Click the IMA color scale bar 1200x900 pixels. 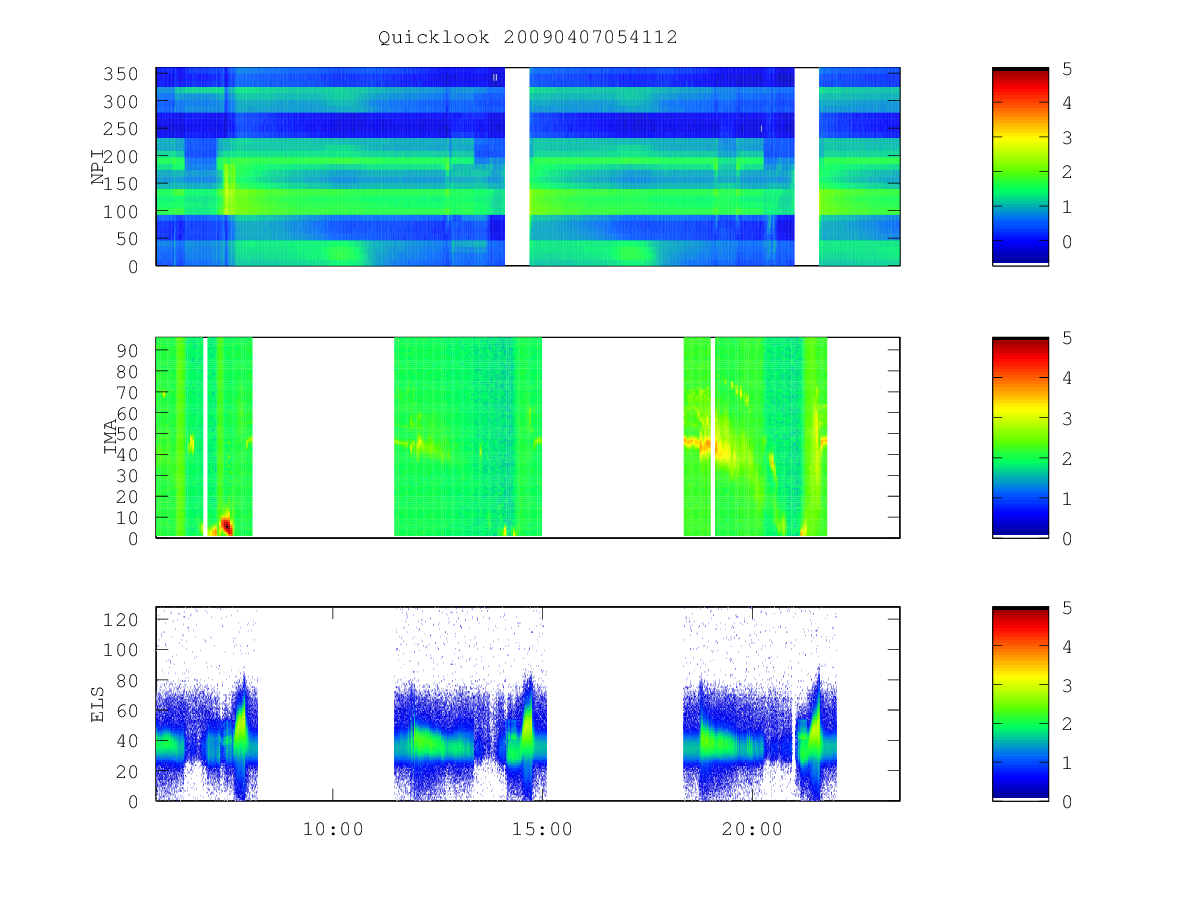1020,437
